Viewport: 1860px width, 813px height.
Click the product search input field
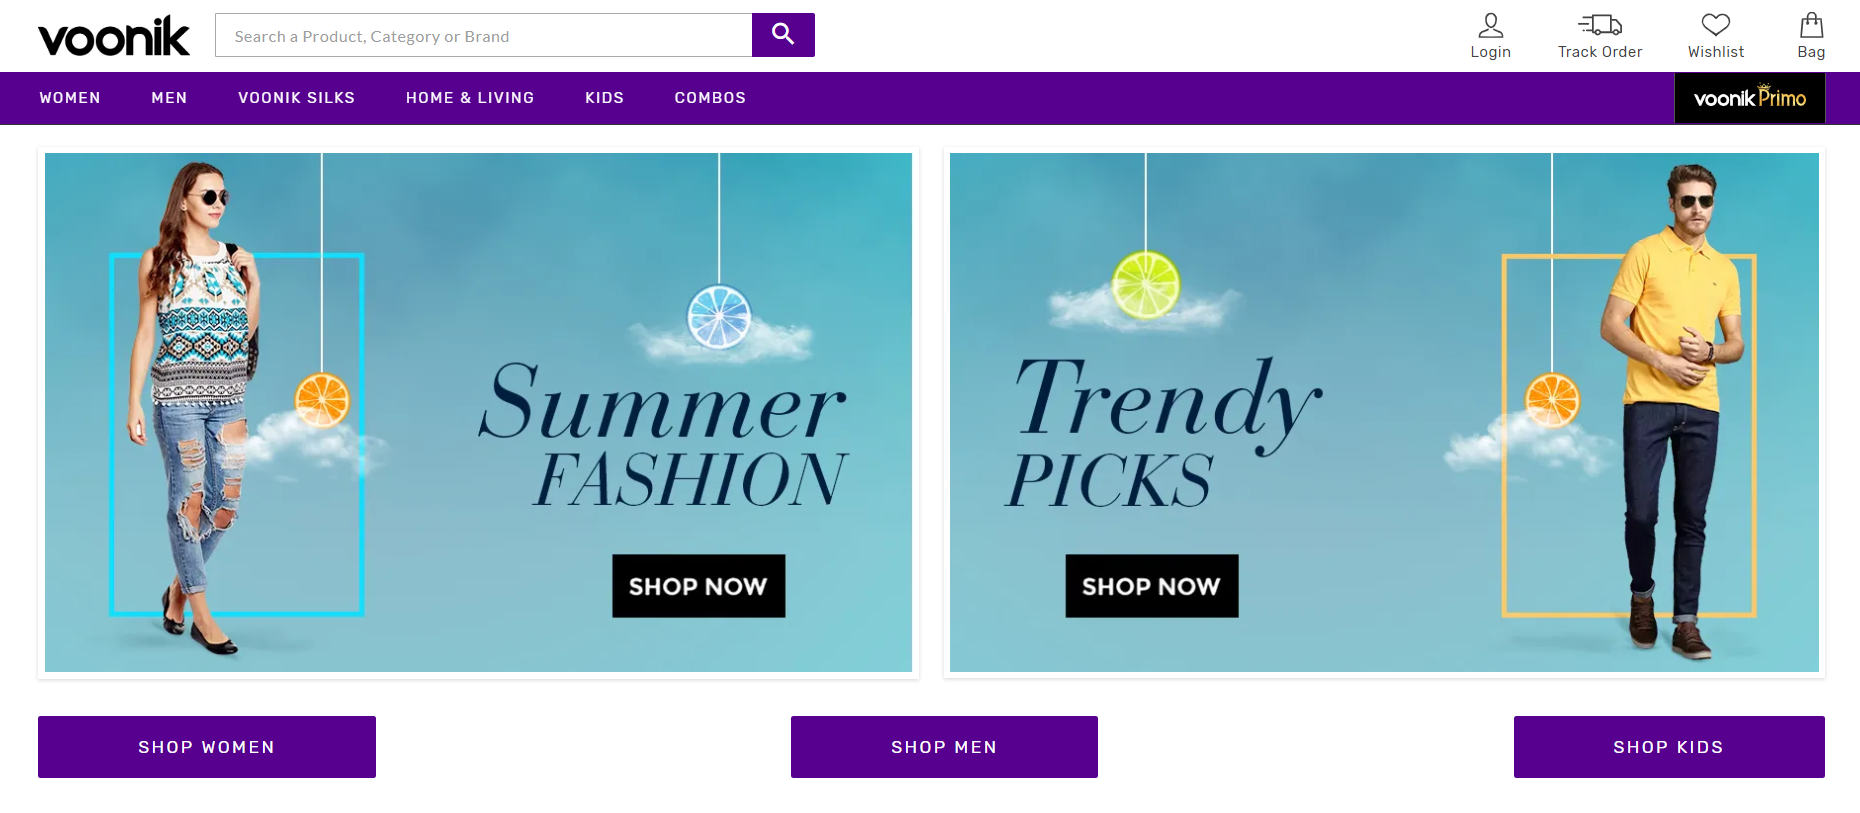480,35
